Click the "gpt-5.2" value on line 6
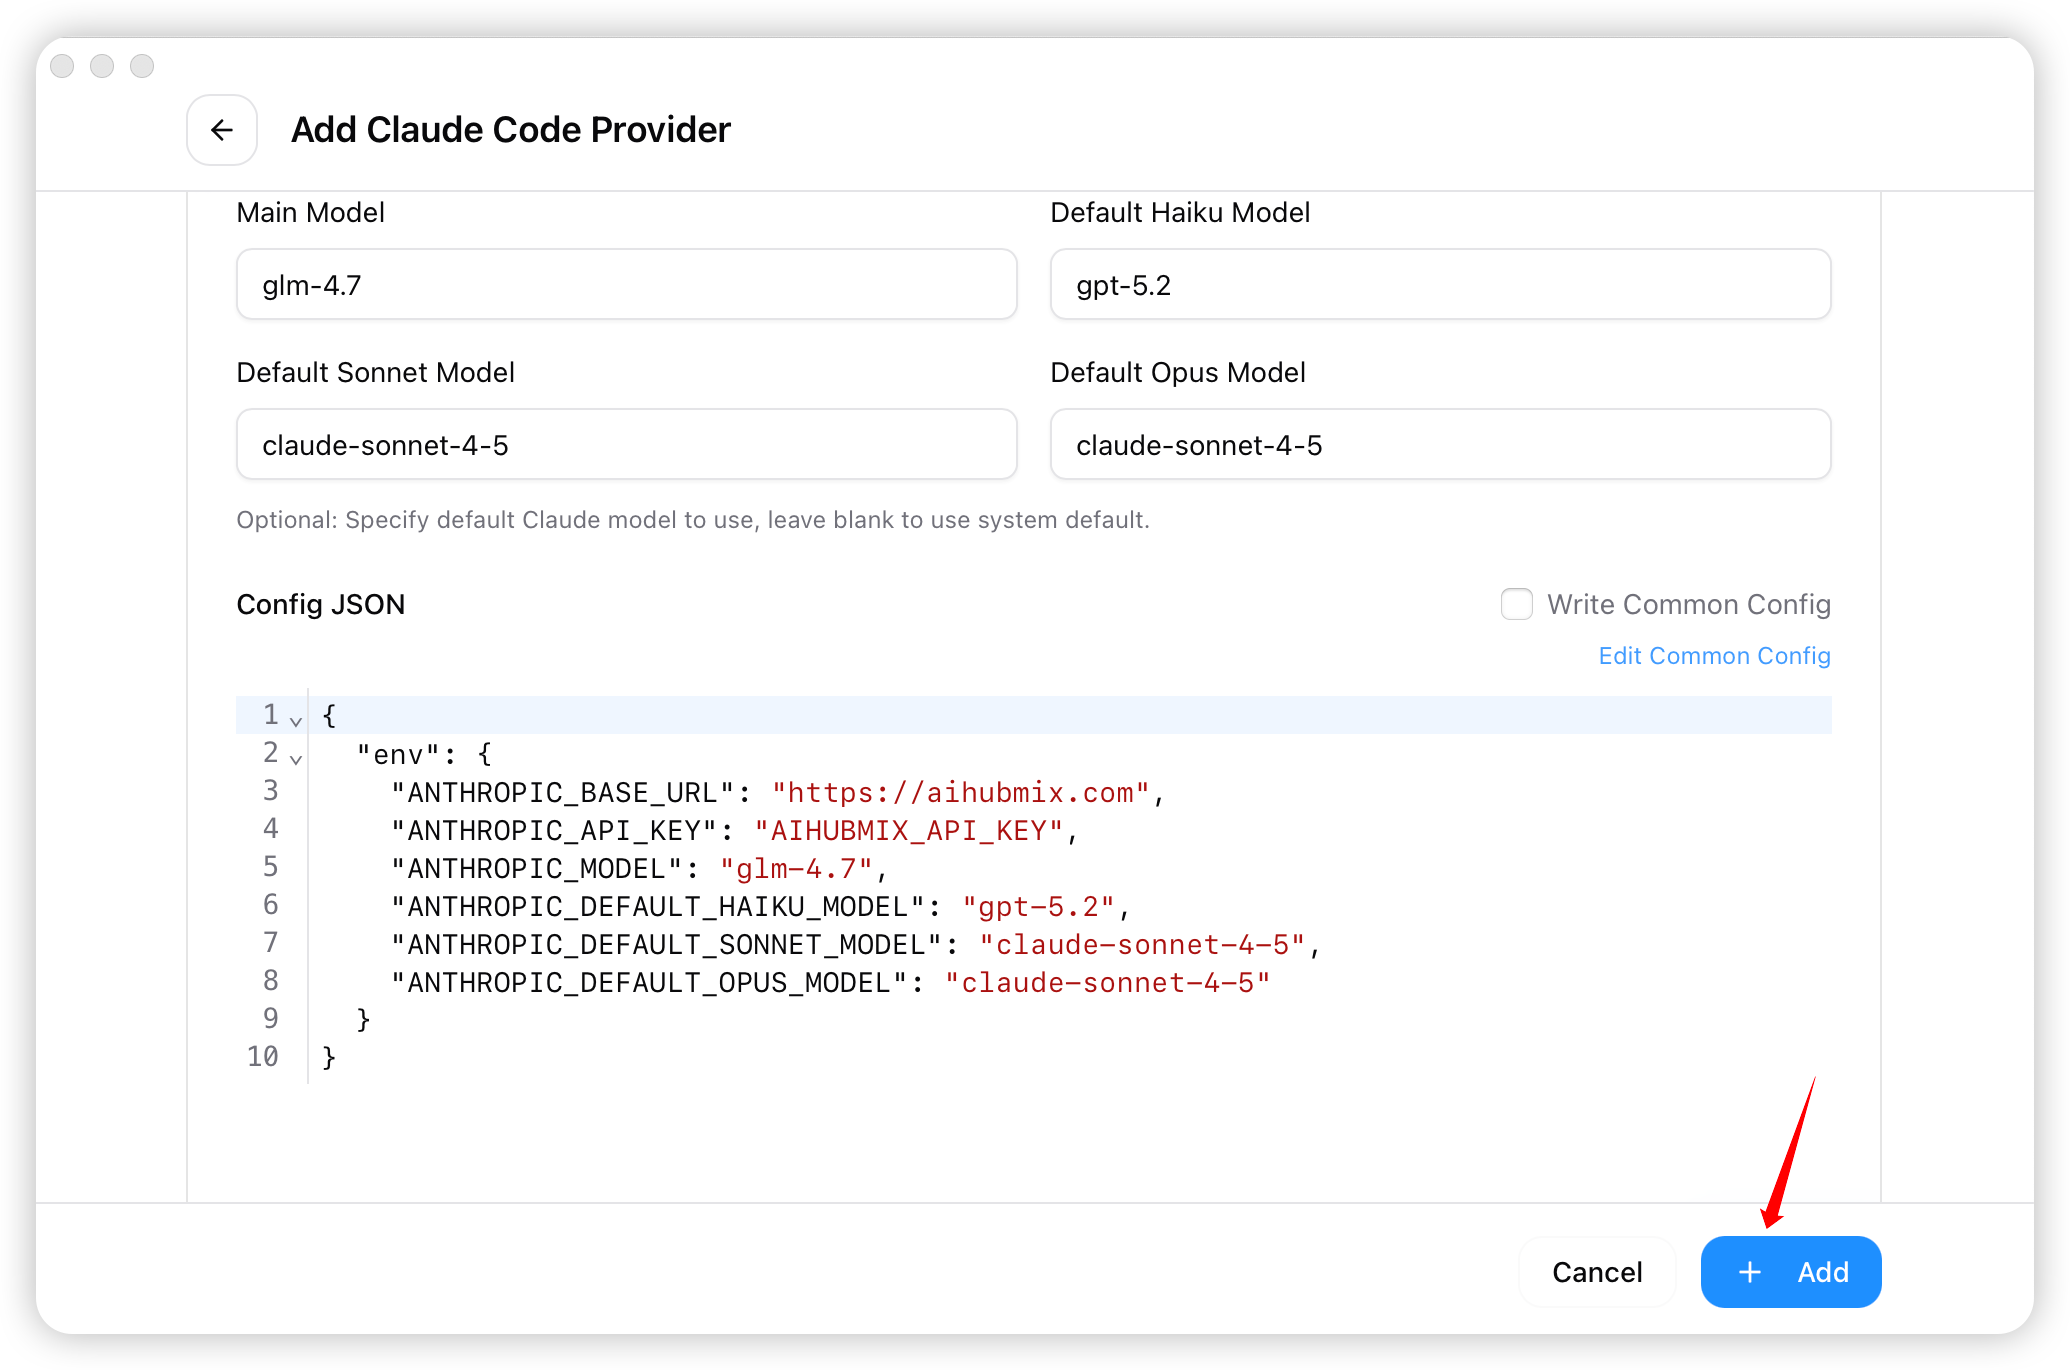2070x1370 pixels. pos(1038,907)
